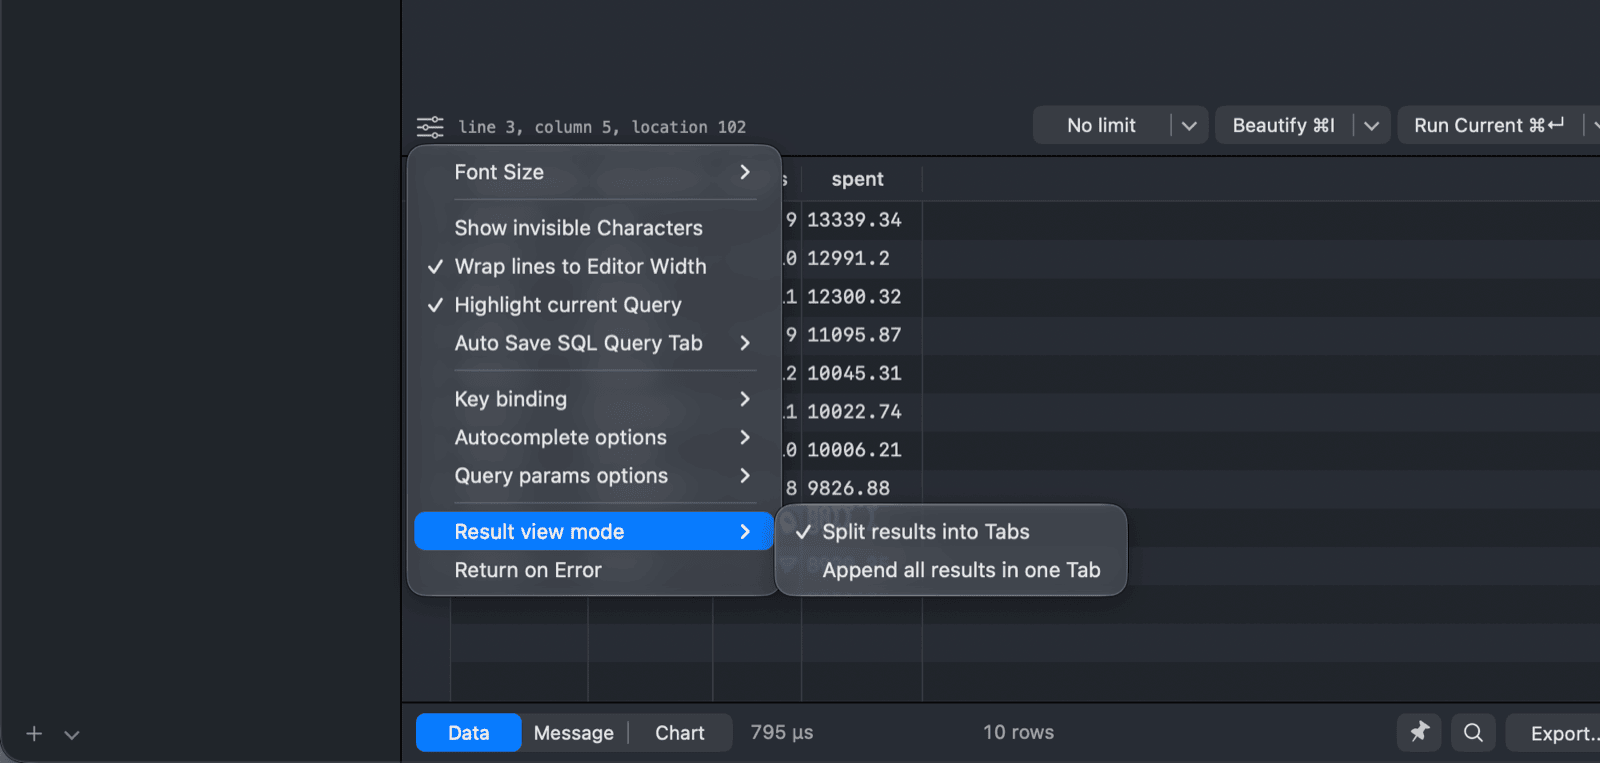1600x763 pixels.
Task: Expand Auto Save SQL Query Tab submenu
Action: [594, 343]
